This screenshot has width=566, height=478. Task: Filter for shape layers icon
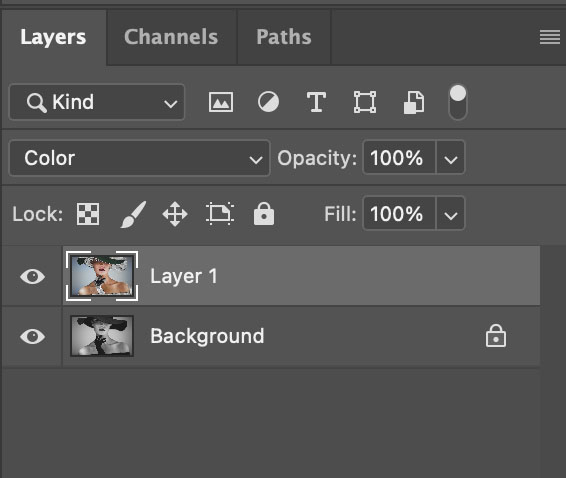click(x=365, y=102)
